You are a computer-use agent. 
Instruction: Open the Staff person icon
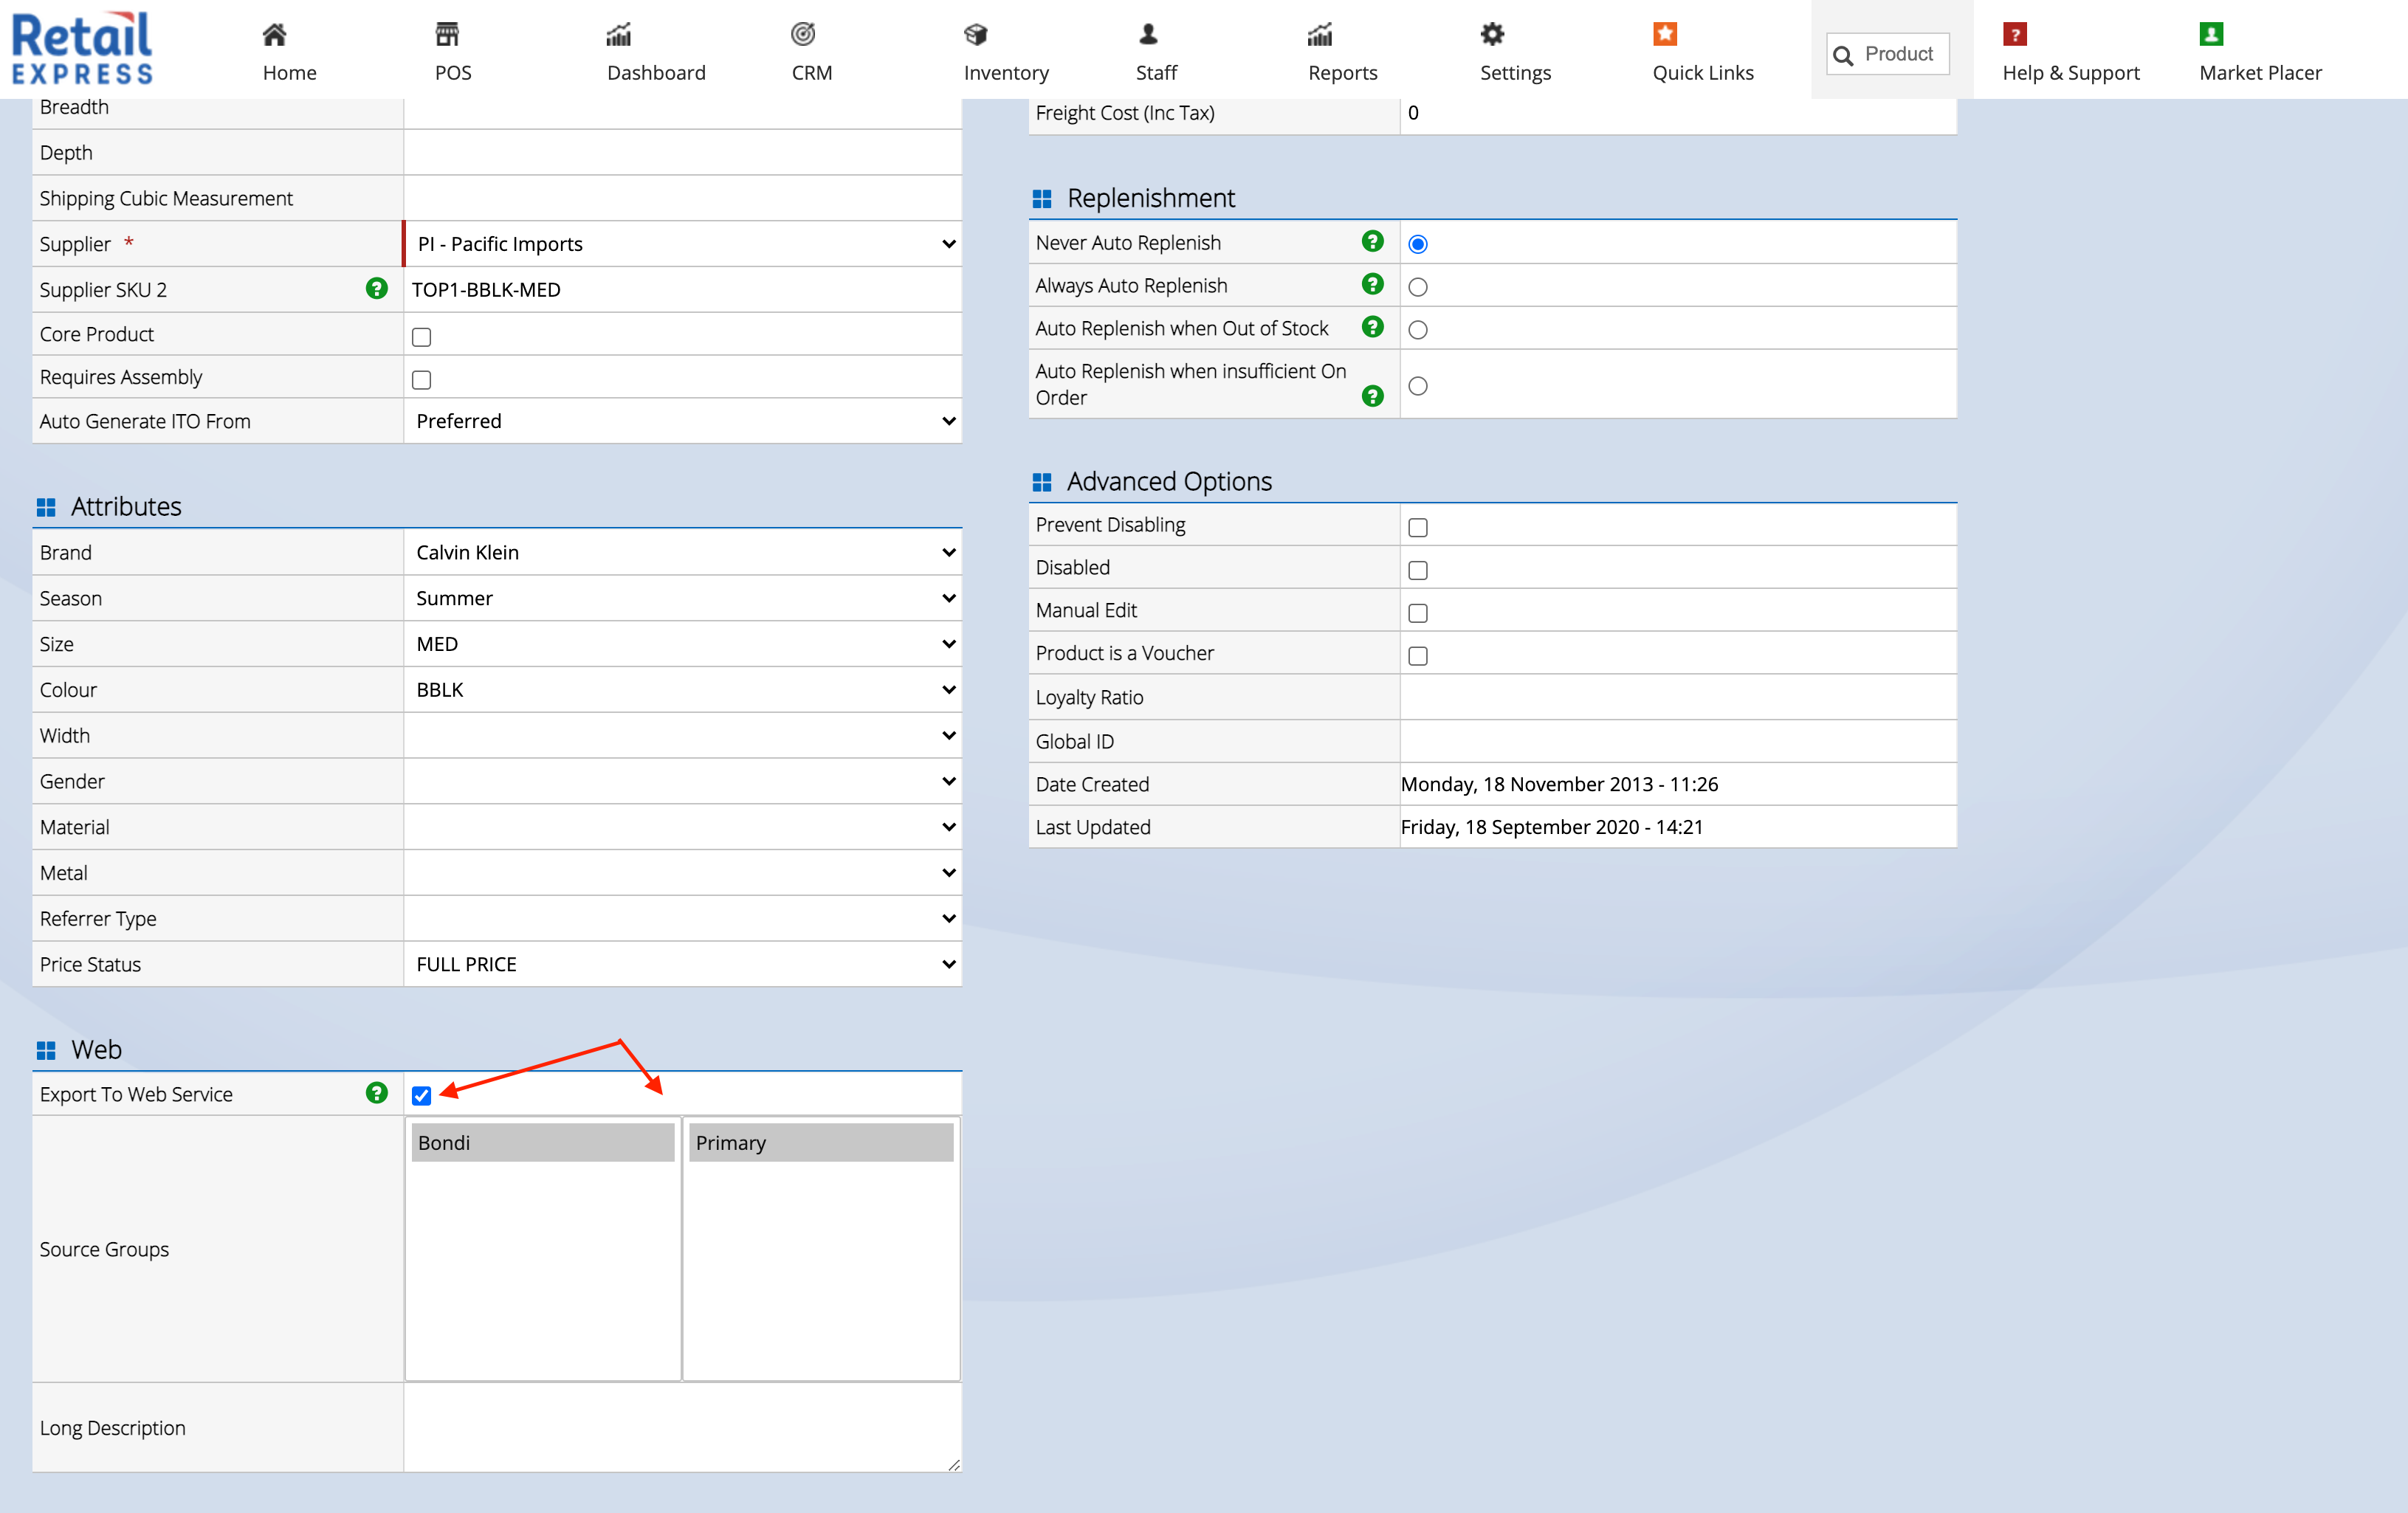[1148, 35]
